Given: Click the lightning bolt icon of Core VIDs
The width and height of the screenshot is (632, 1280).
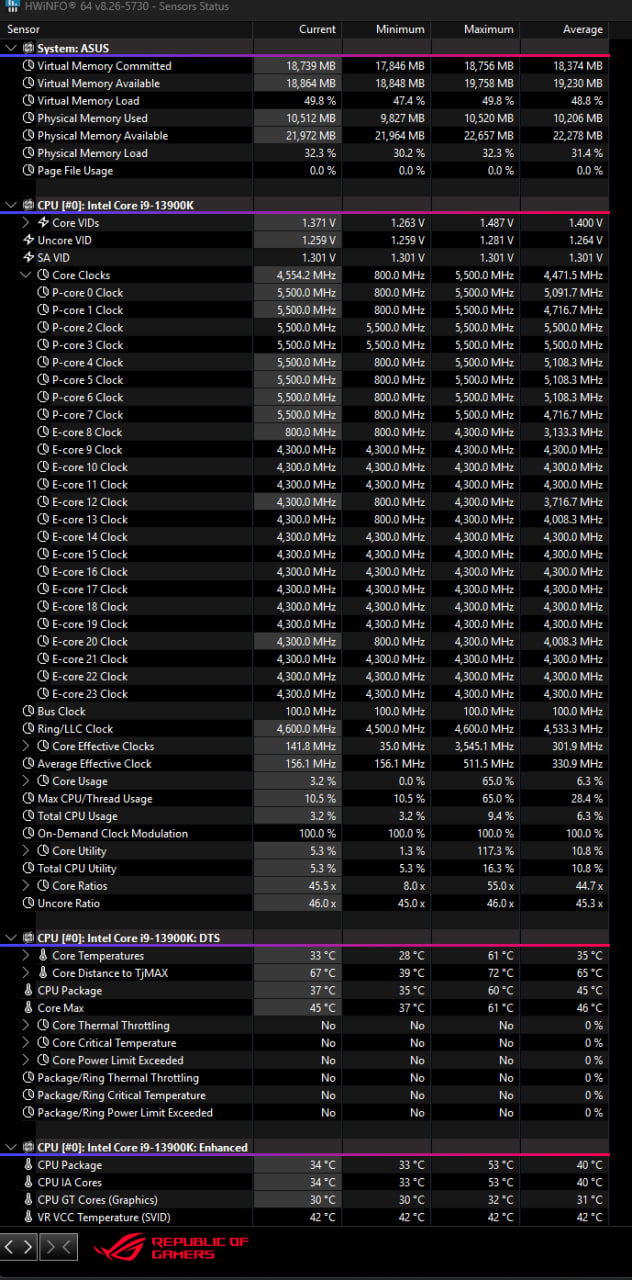Looking at the screenshot, I should [x=43, y=223].
